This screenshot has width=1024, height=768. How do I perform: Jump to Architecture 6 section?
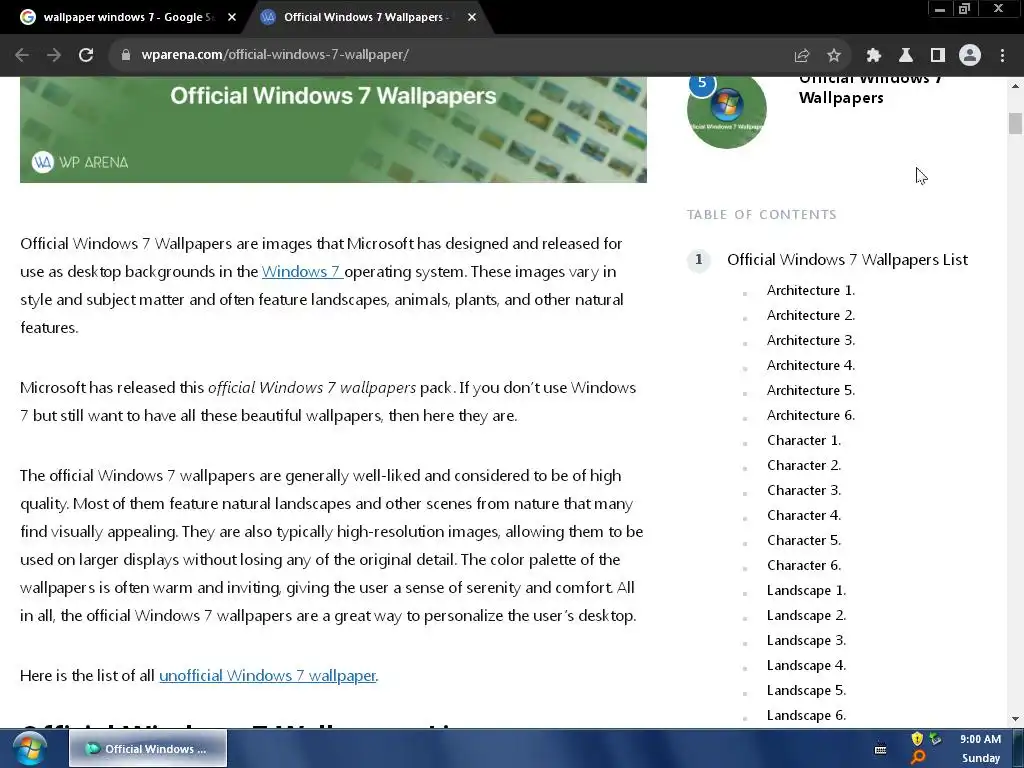click(810, 415)
